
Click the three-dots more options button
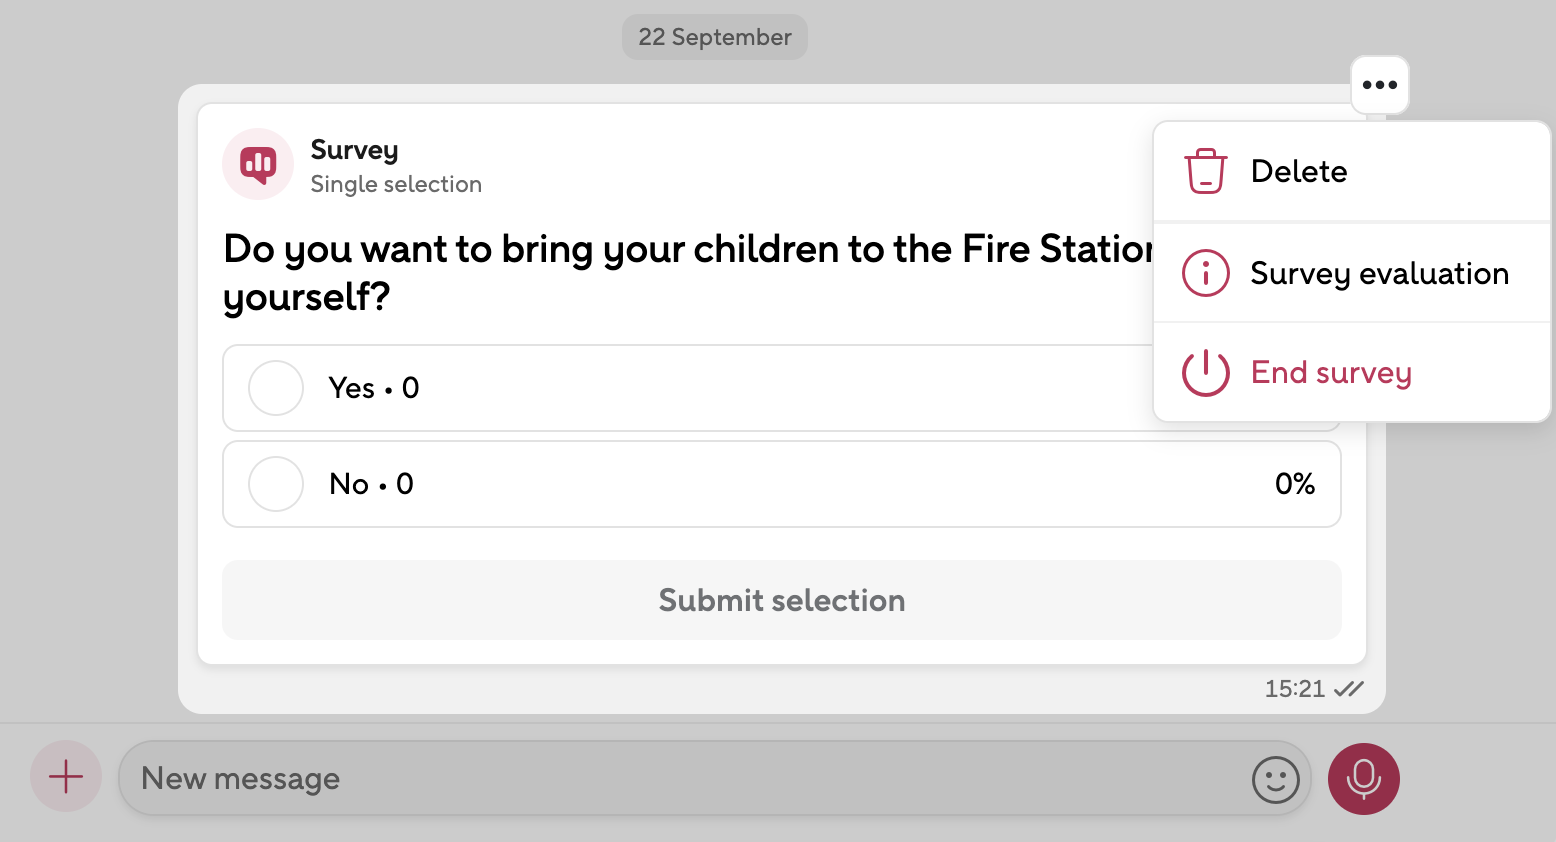1379,85
